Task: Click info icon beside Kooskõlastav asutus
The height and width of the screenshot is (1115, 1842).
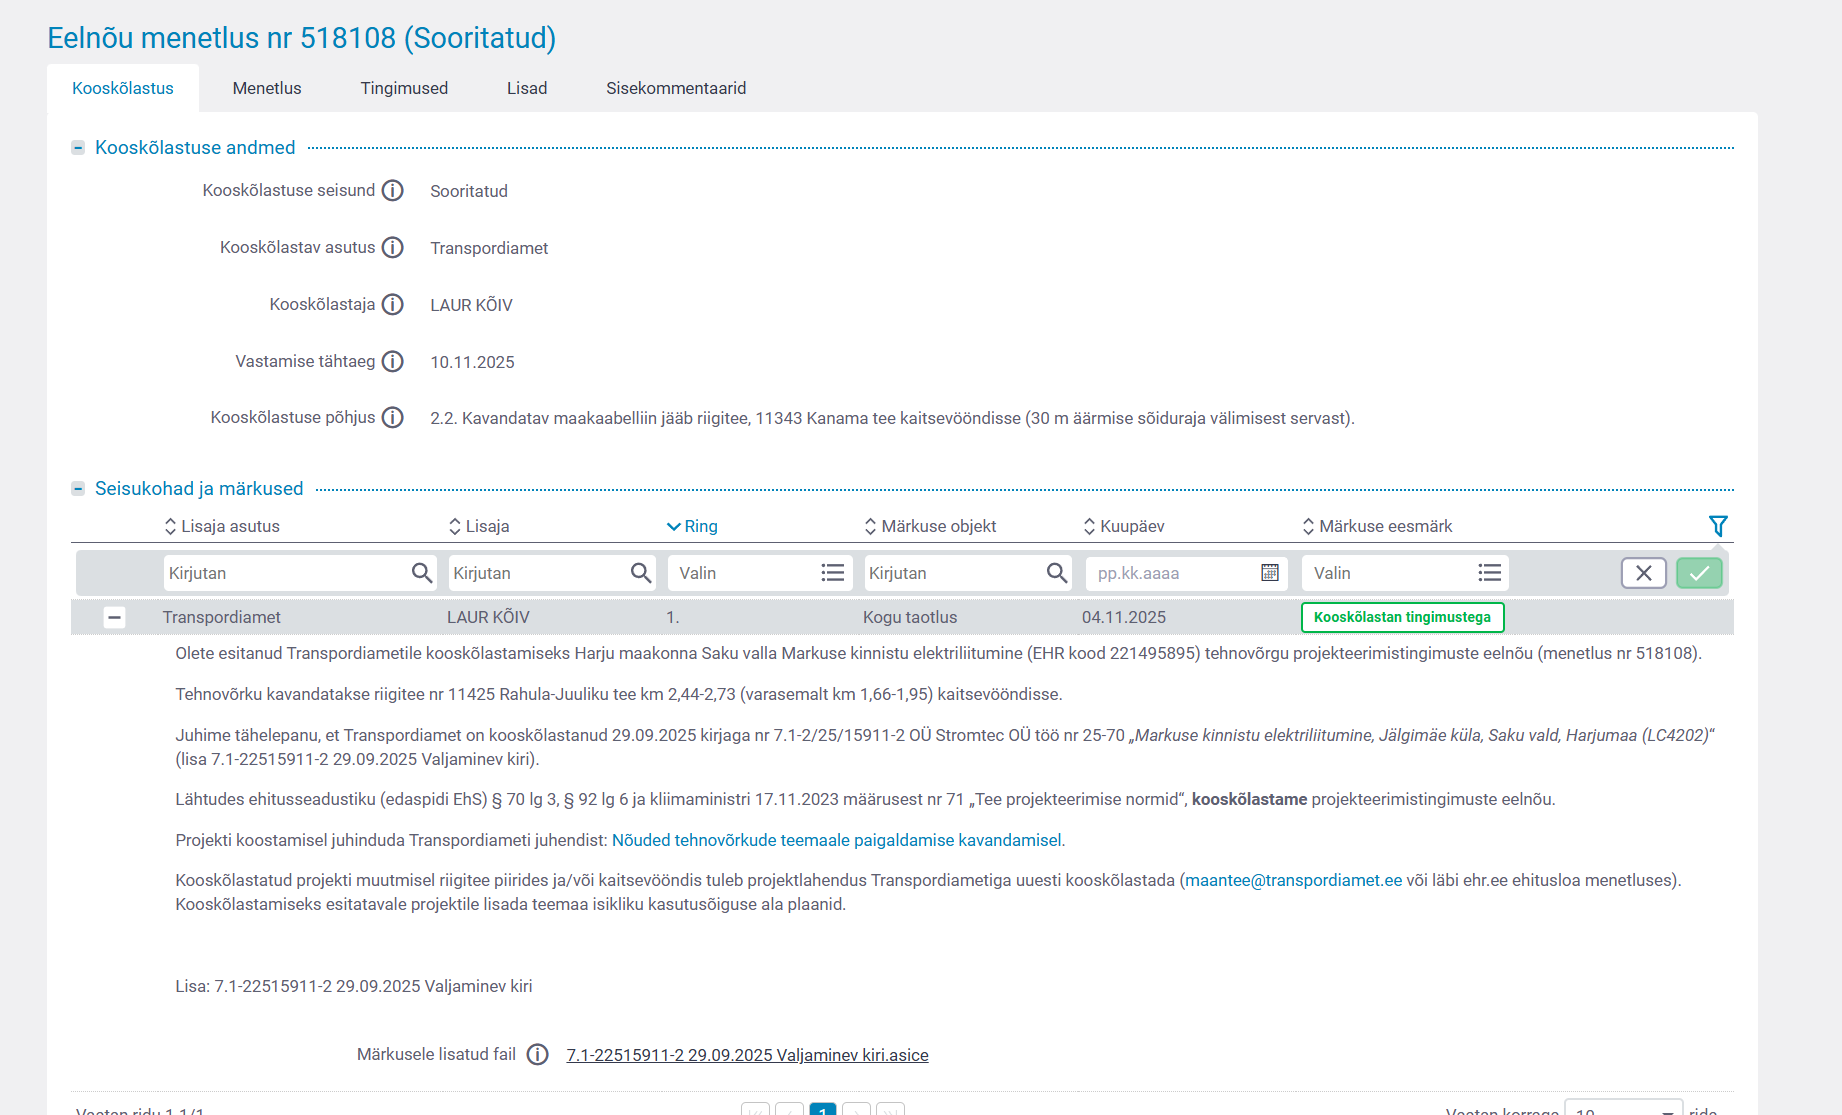Action: coord(393,247)
